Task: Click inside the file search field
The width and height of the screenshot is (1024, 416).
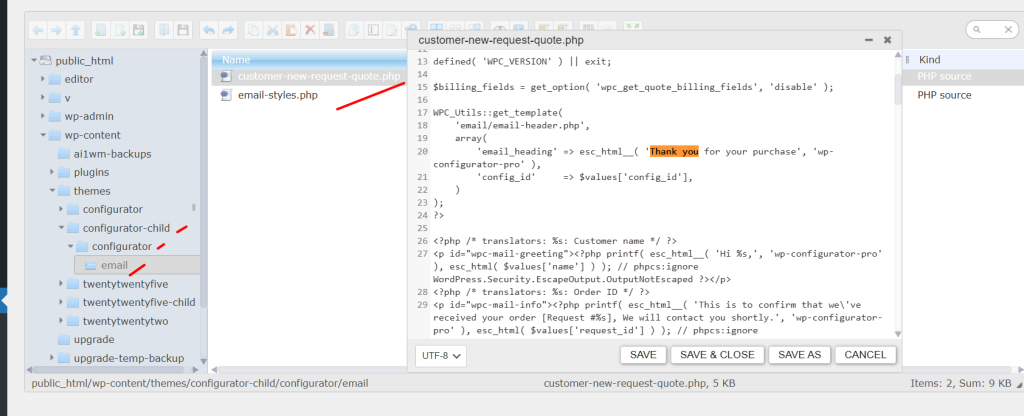Action: click(x=991, y=29)
